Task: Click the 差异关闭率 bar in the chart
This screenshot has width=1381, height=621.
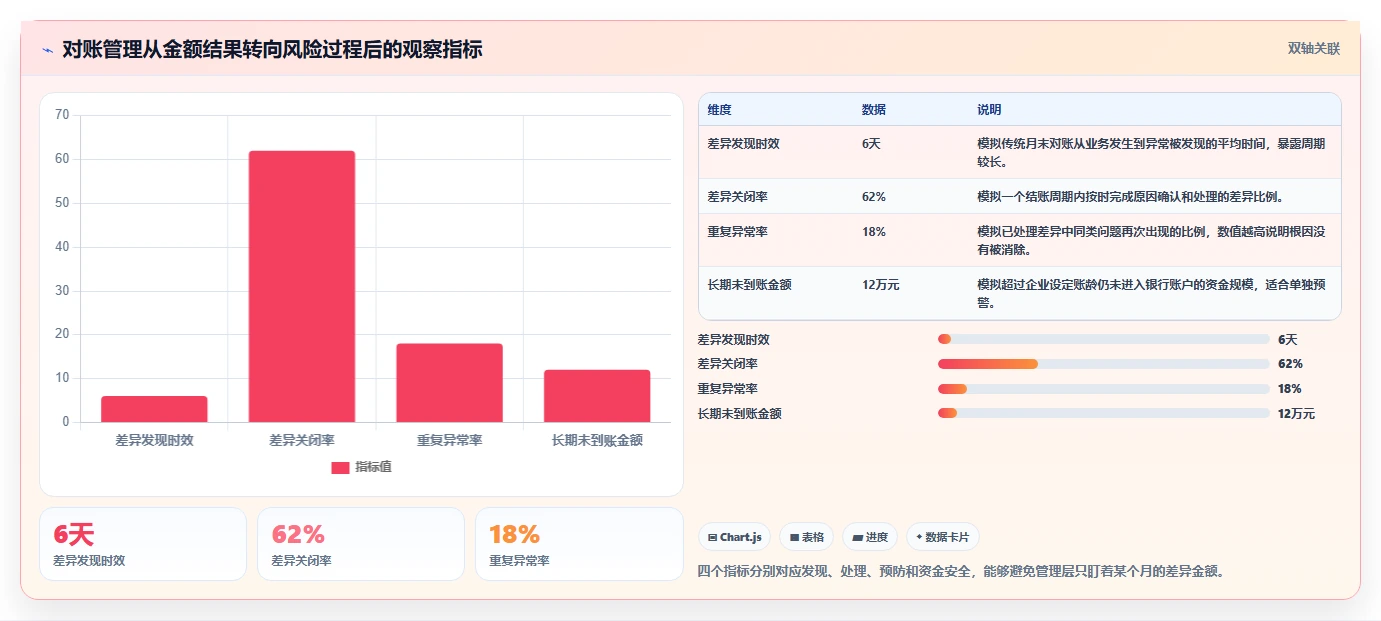Action: (x=302, y=286)
